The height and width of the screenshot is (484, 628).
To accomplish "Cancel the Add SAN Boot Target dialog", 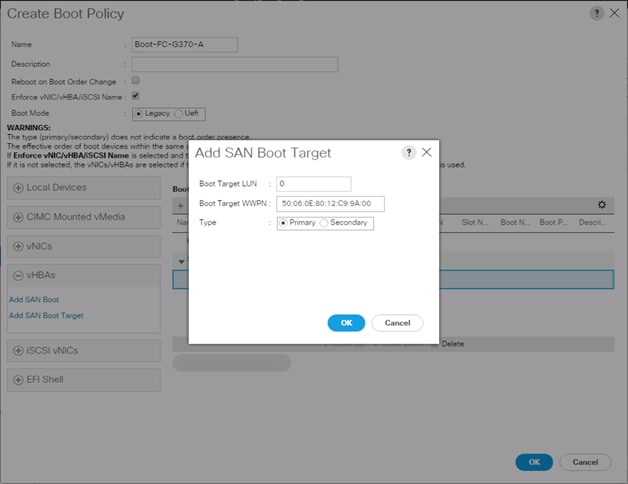I will point(397,323).
